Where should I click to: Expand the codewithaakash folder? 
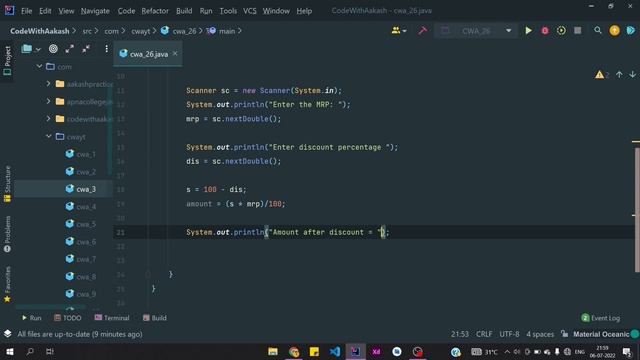48,119
